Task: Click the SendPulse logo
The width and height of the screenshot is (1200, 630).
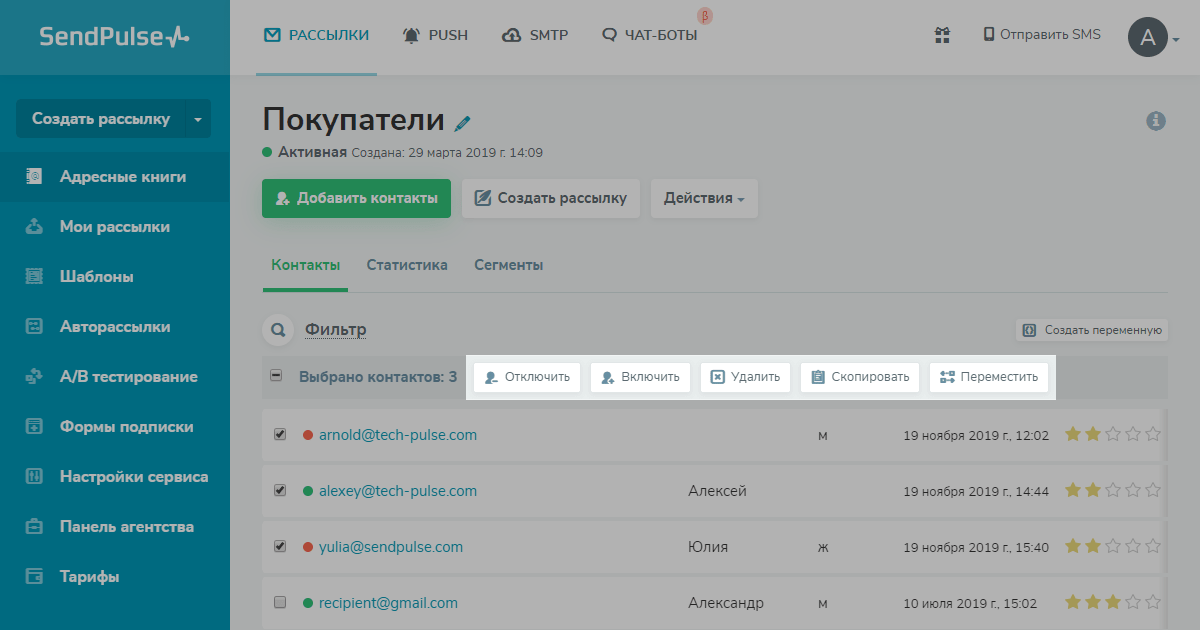Action: coord(114,37)
